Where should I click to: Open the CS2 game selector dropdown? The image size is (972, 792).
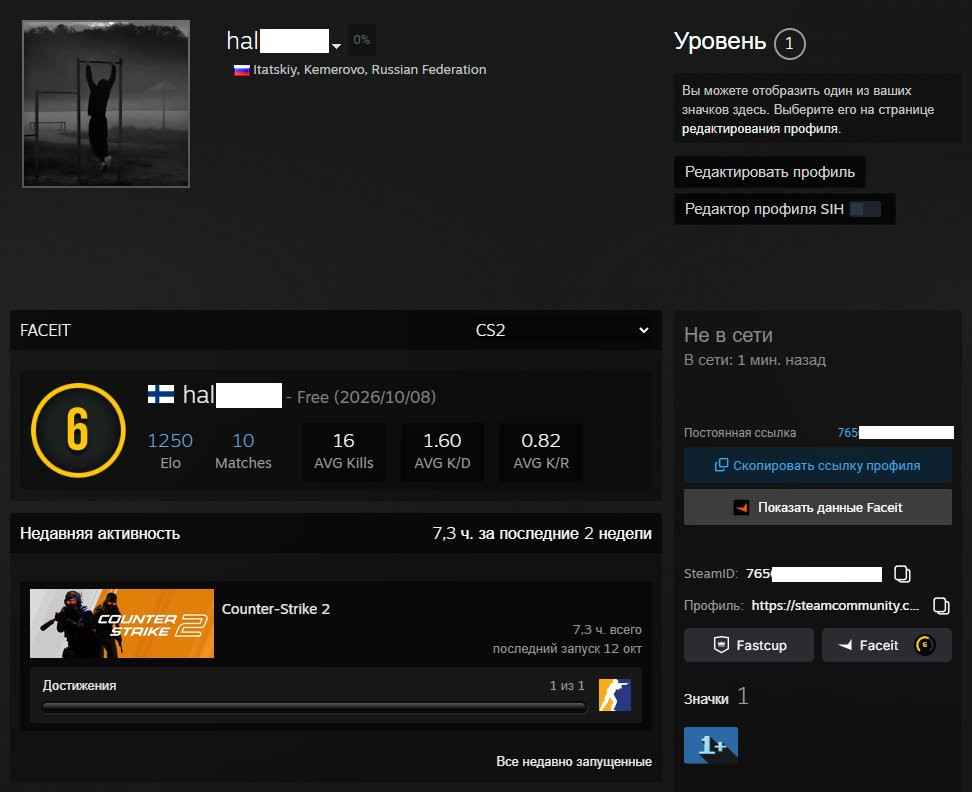(x=562, y=330)
